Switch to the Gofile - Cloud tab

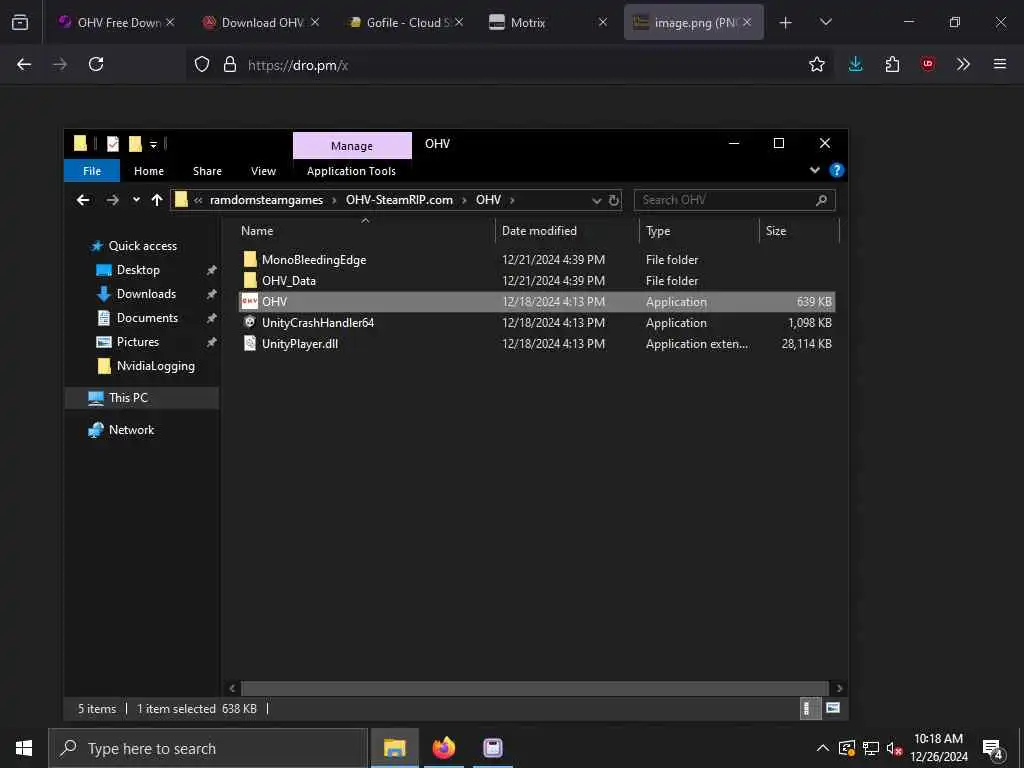coord(406,22)
